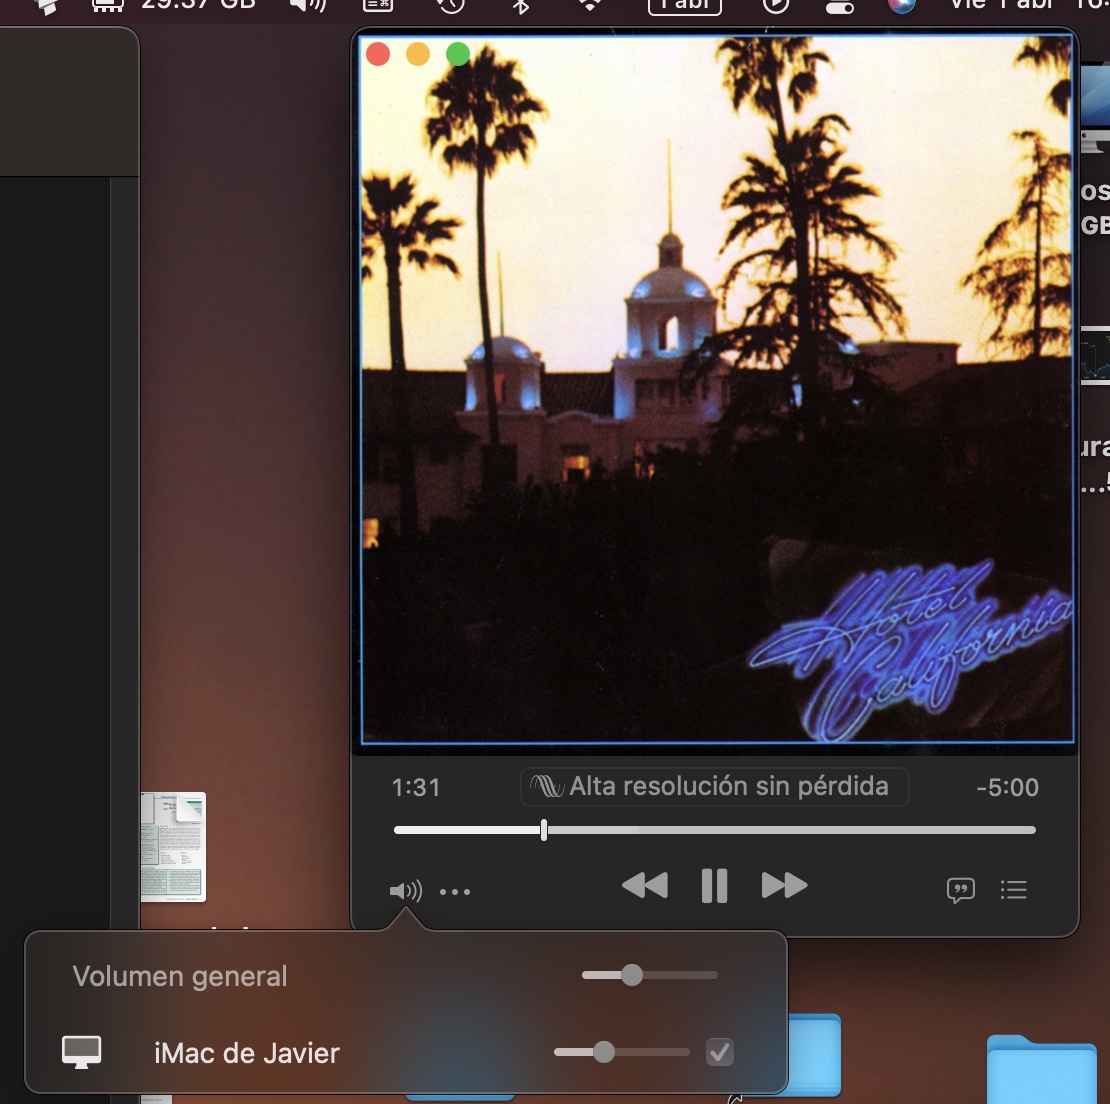Open the Up Next list icon
The image size is (1110, 1104).
(1014, 890)
